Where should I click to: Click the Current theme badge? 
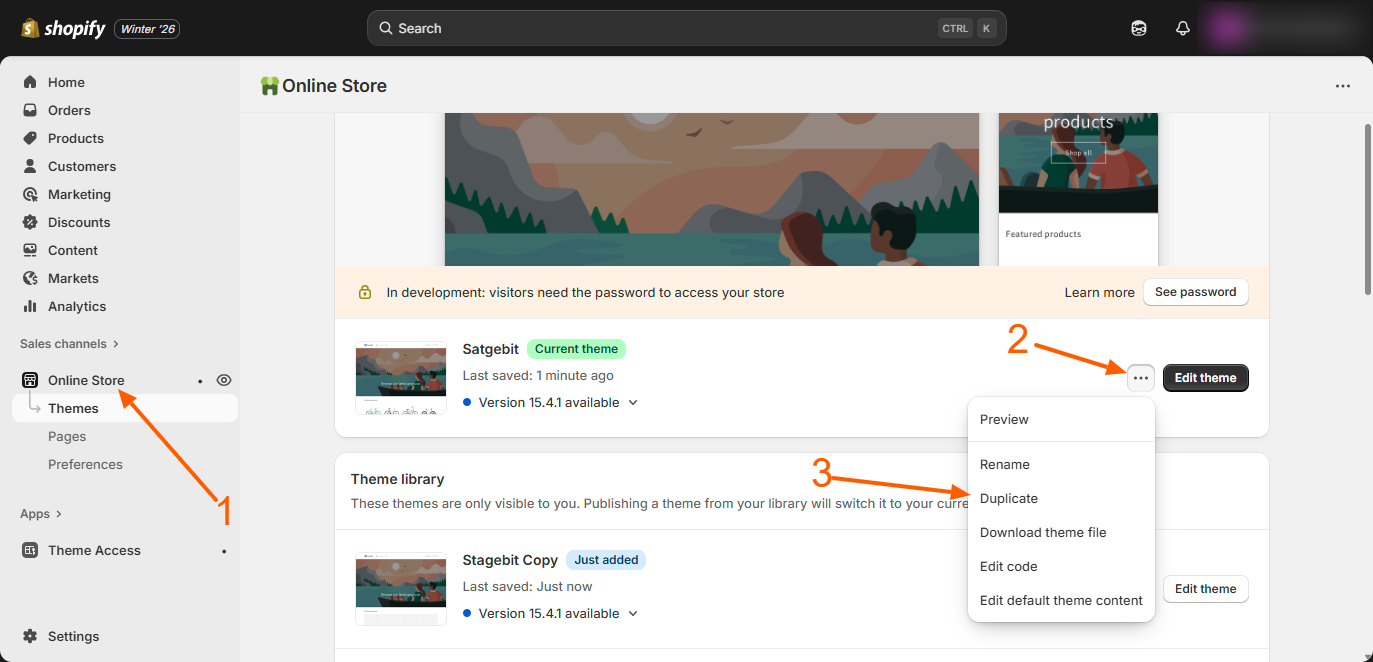(576, 349)
